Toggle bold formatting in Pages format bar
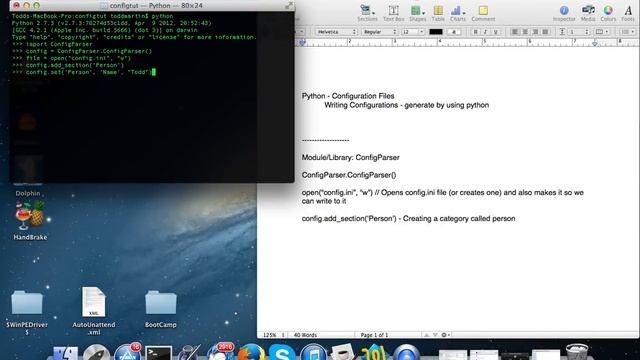640x360 pixels. click(475, 32)
